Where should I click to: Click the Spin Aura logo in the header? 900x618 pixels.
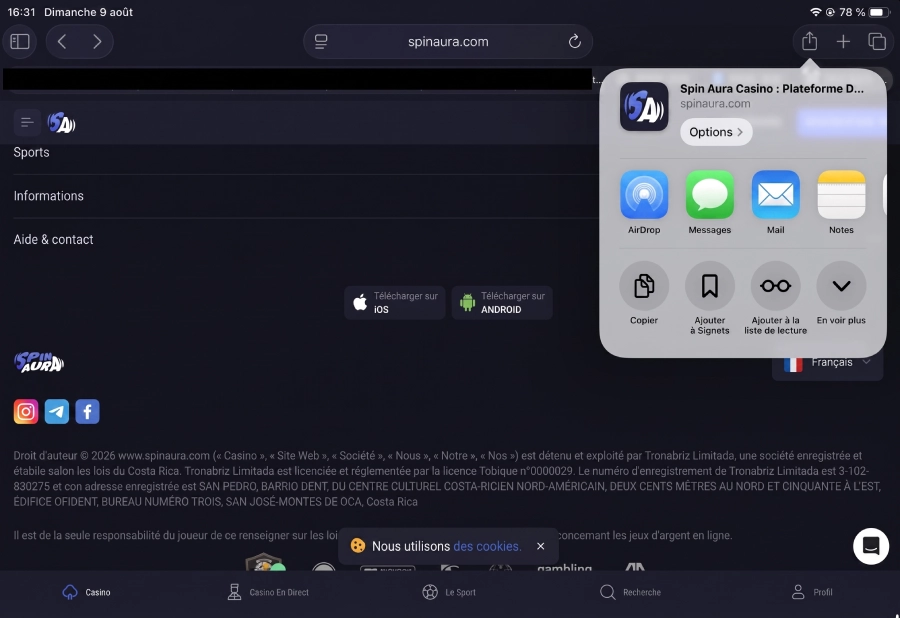pos(61,123)
